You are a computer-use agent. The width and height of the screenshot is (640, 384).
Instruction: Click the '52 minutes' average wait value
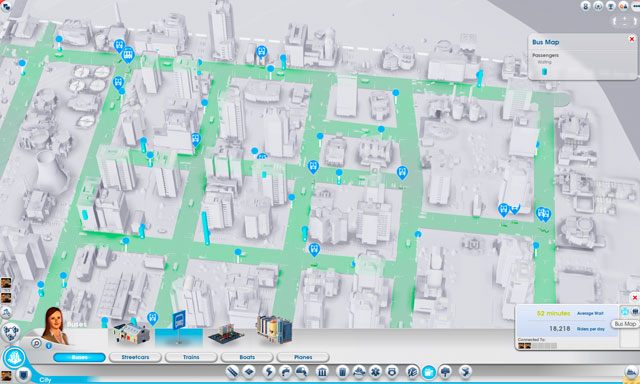553,313
